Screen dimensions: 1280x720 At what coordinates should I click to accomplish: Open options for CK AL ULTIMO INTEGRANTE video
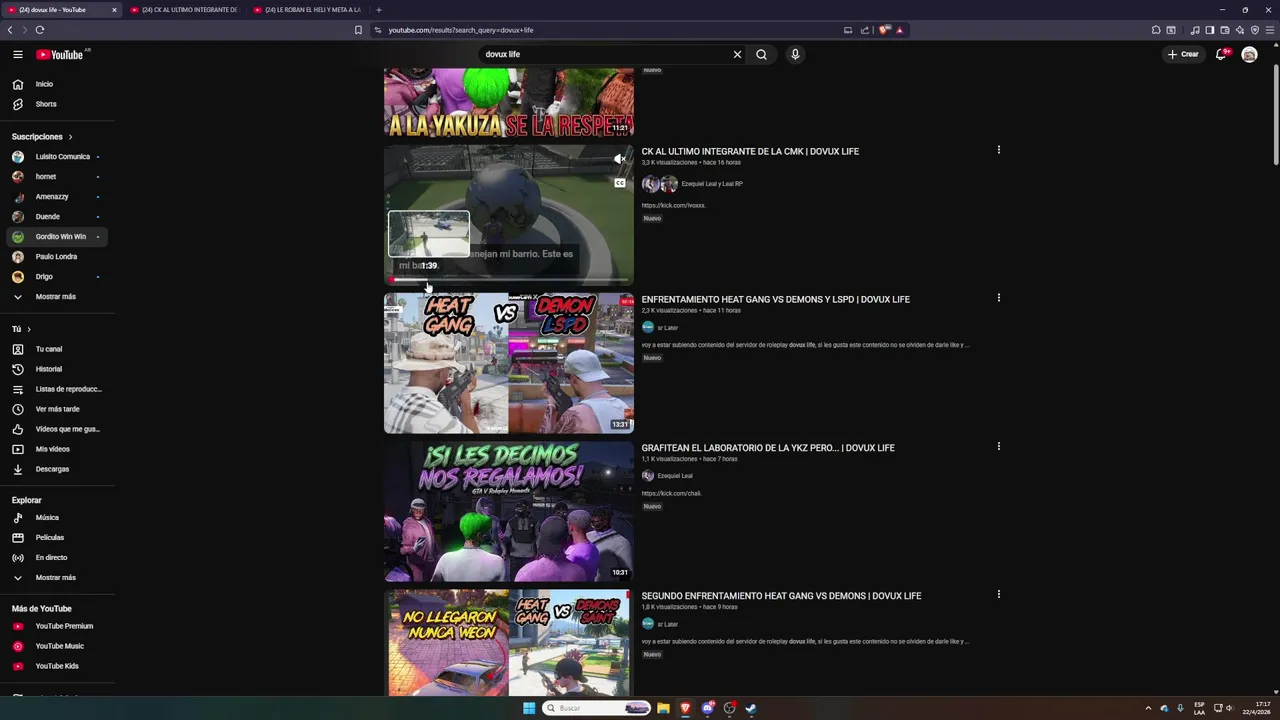point(998,150)
